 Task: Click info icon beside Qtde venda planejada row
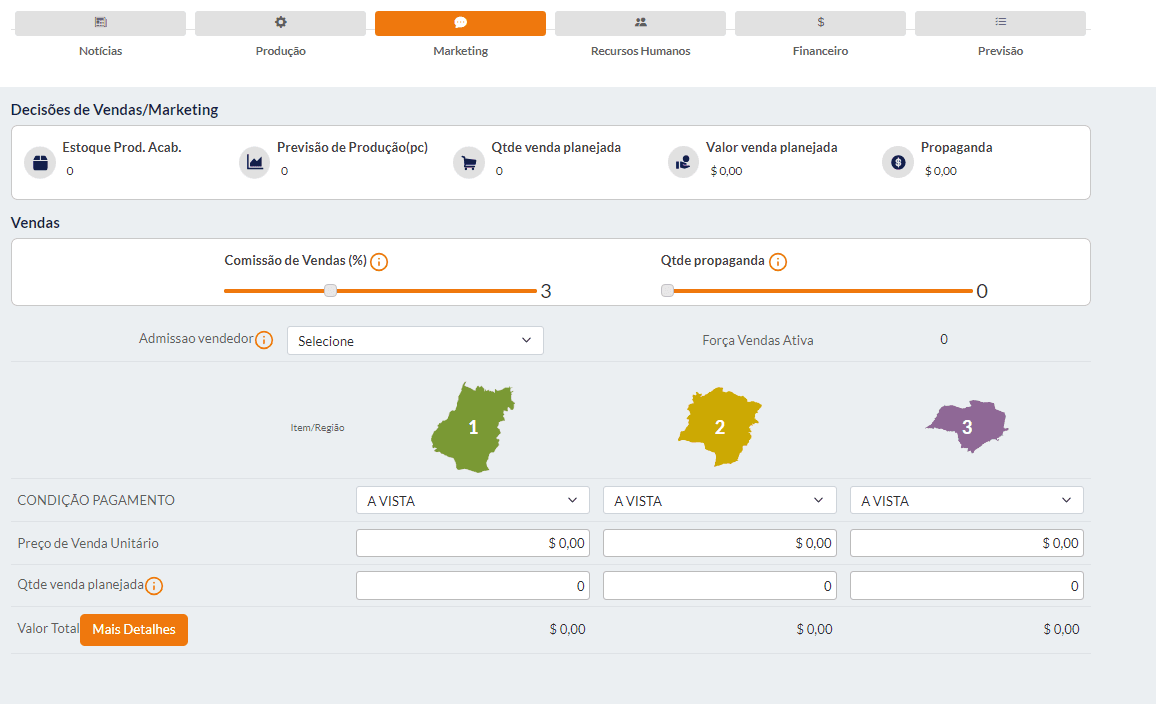click(x=154, y=586)
